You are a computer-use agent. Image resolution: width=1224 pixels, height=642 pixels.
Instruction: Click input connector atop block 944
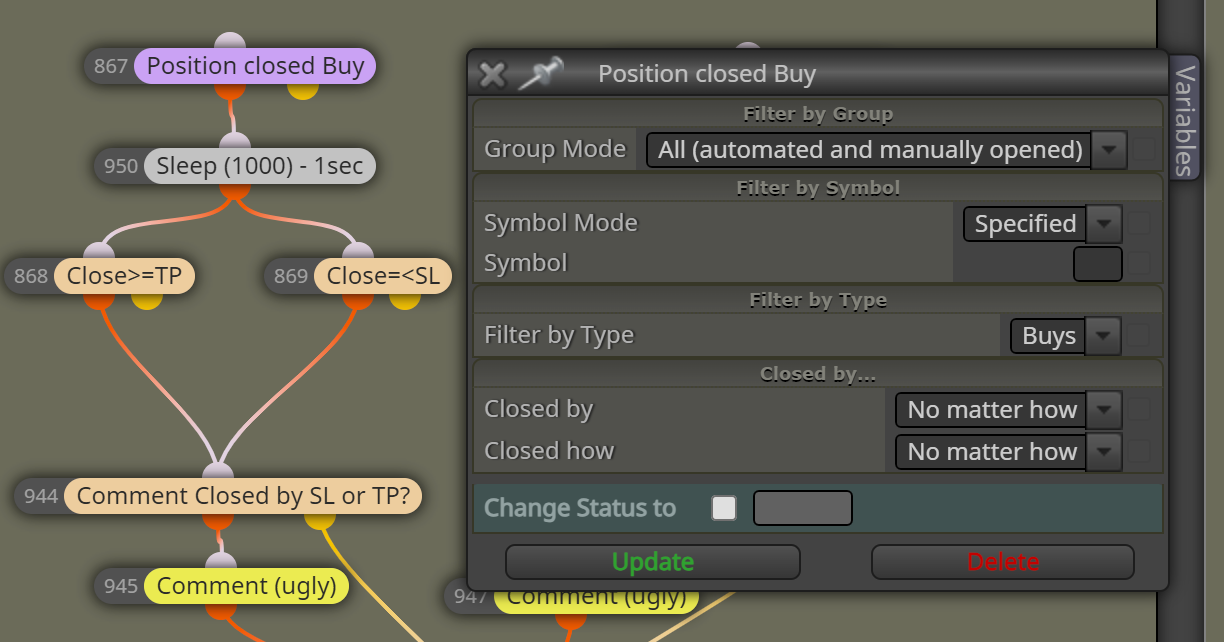coord(217,472)
